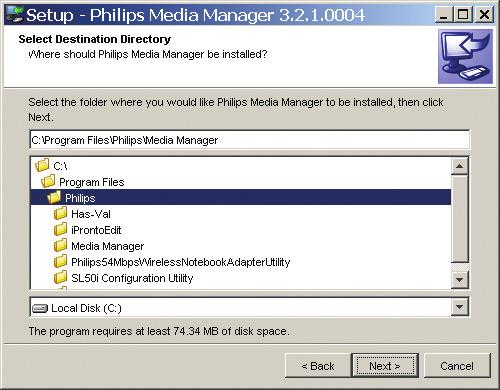
Task: Click the installer computer graphic in header
Action: click(465, 56)
